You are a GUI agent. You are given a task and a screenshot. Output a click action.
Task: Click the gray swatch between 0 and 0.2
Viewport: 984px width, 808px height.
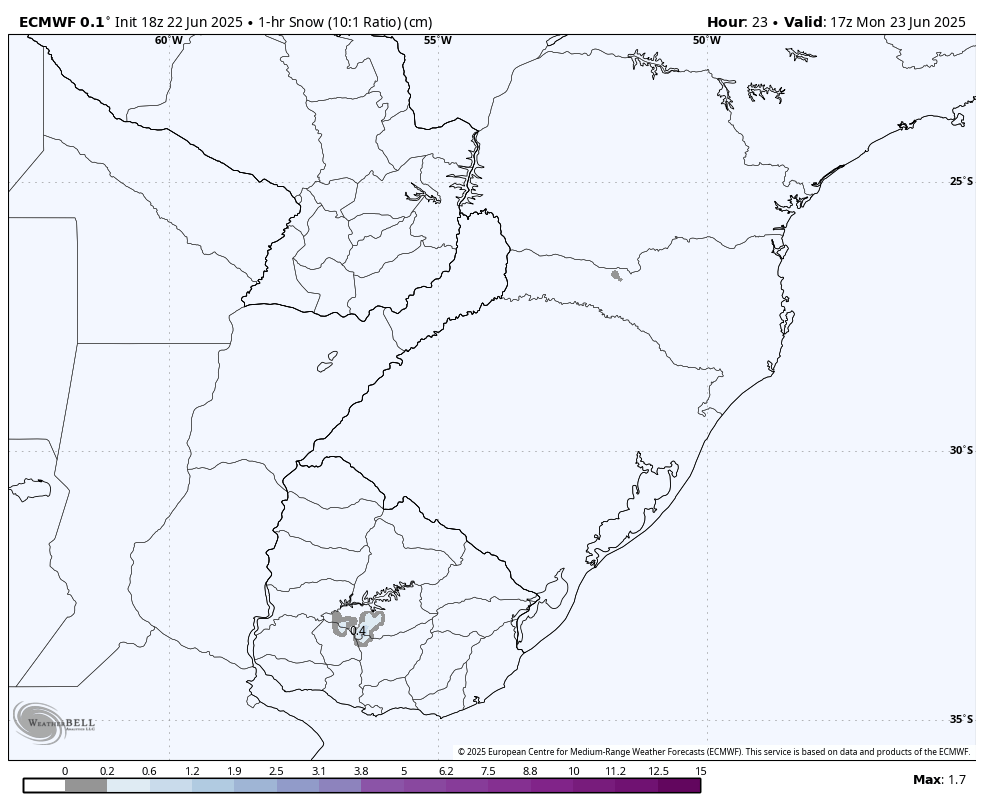86,785
